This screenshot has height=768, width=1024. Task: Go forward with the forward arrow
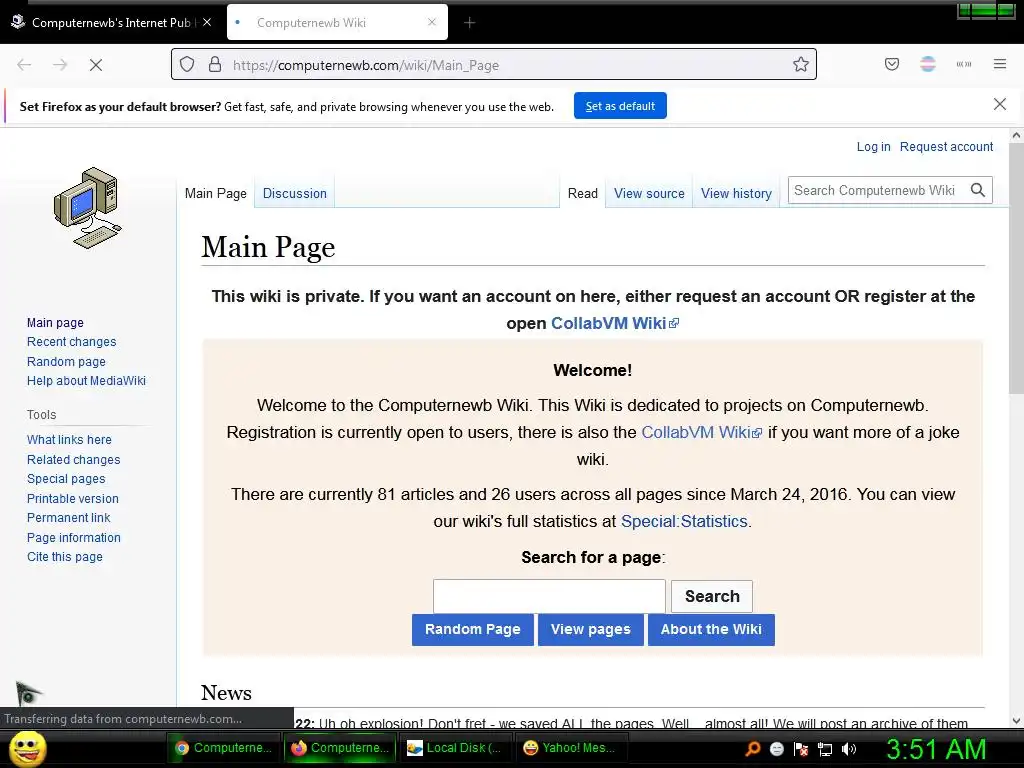click(60, 65)
